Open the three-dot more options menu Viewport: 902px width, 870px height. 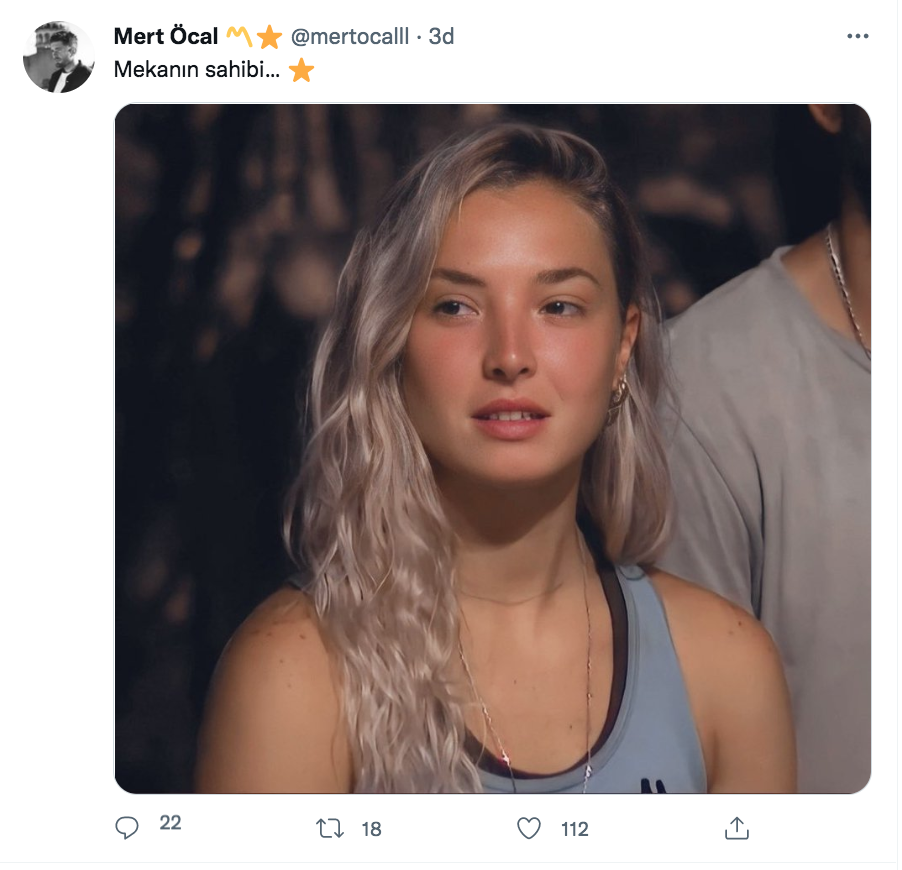point(858,36)
